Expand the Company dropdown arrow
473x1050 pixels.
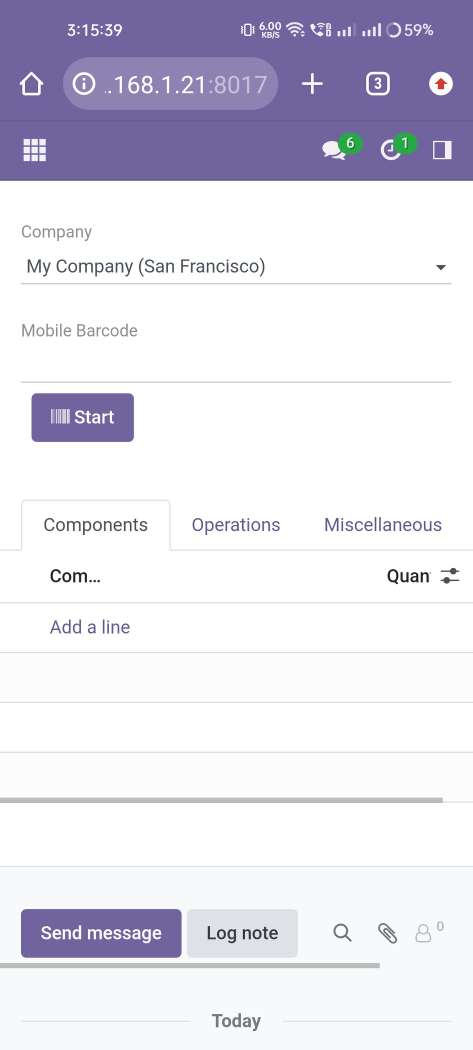pos(441,267)
